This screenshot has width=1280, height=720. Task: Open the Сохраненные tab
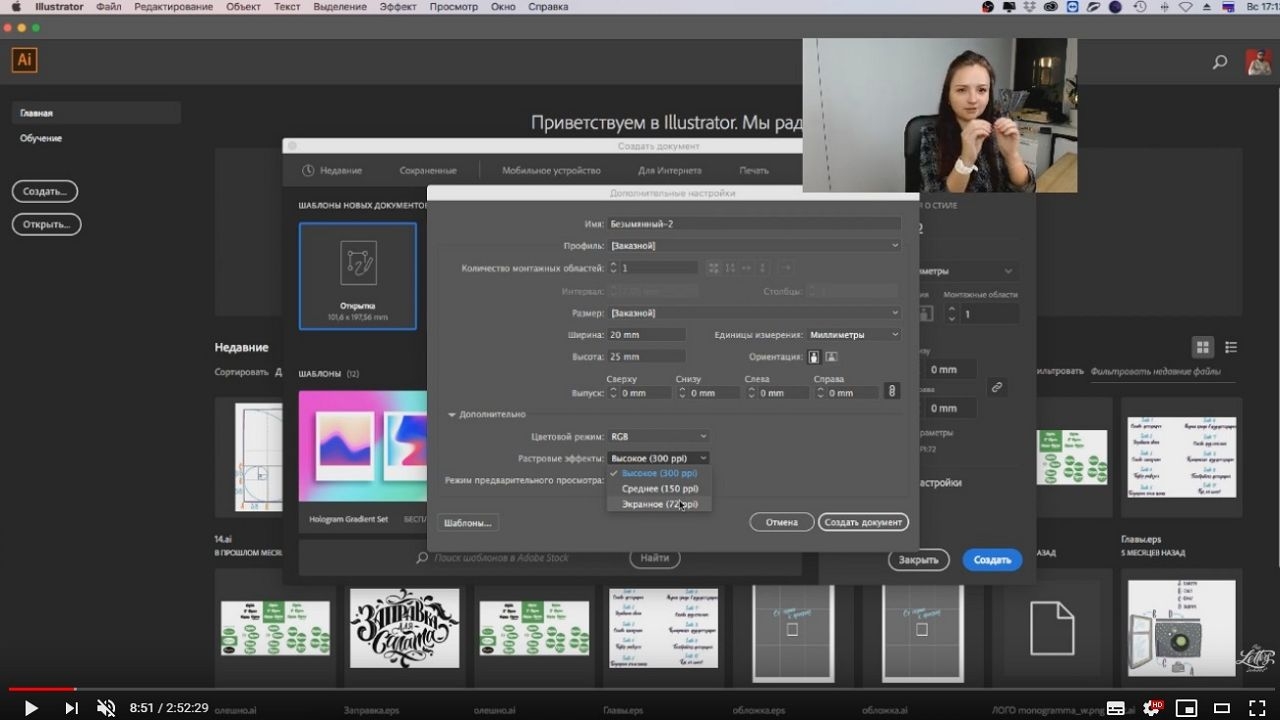[428, 171]
